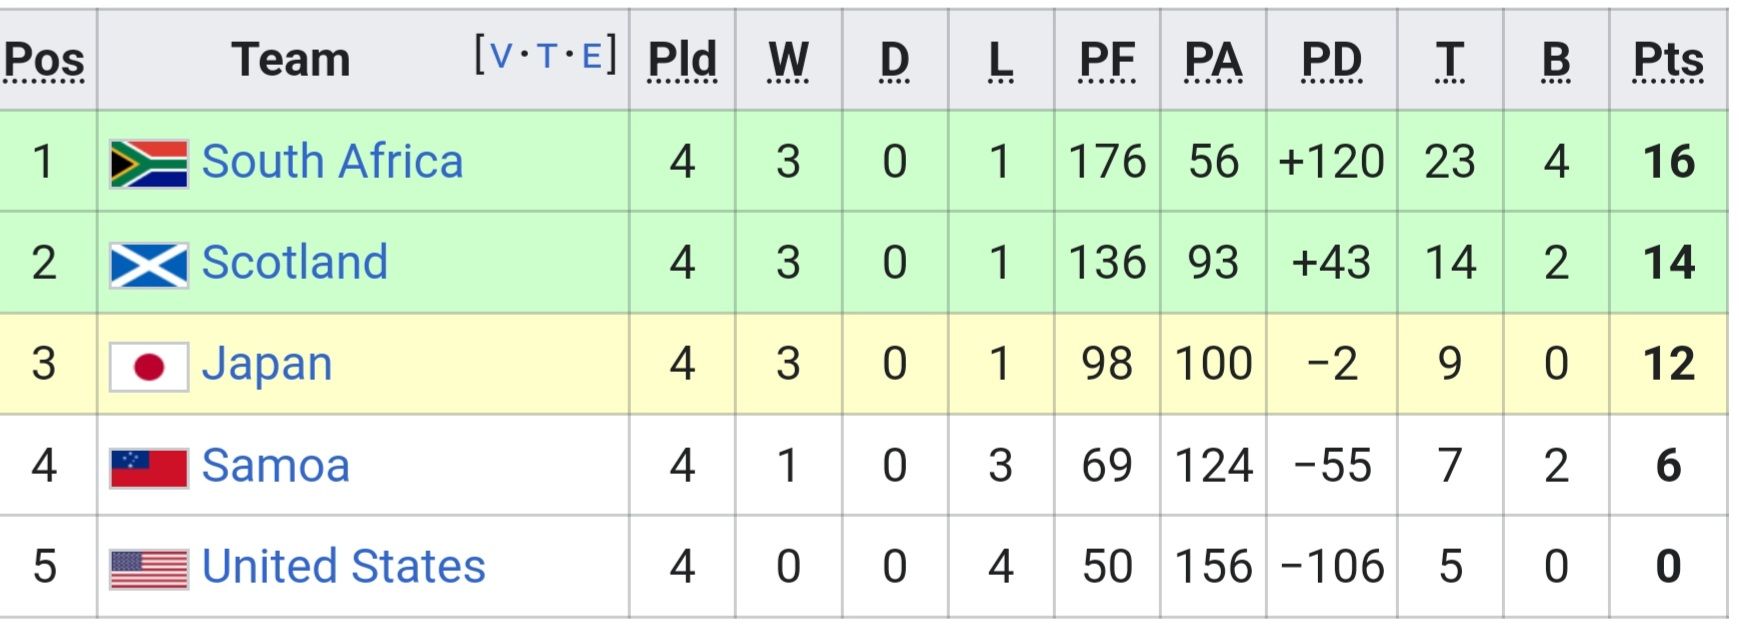
Task: Click the United States flag icon
Action: point(148,569)
